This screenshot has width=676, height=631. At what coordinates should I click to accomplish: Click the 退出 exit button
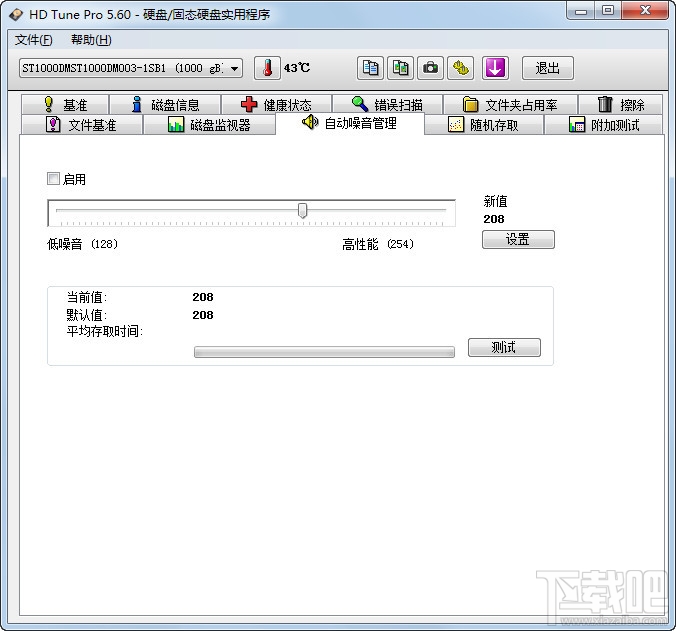(548, 68)
